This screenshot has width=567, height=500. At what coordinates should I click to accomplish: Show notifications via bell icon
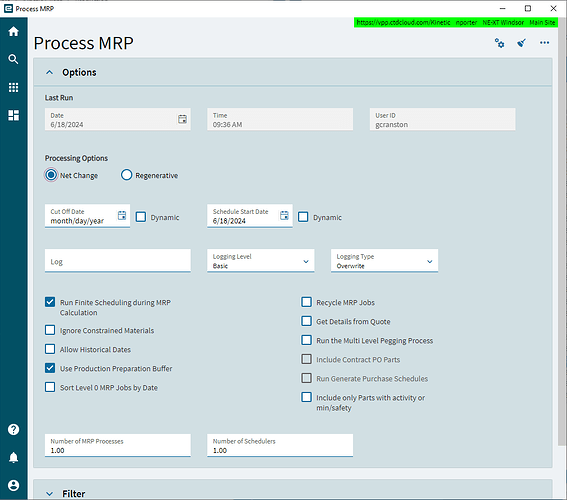point(13,457)
